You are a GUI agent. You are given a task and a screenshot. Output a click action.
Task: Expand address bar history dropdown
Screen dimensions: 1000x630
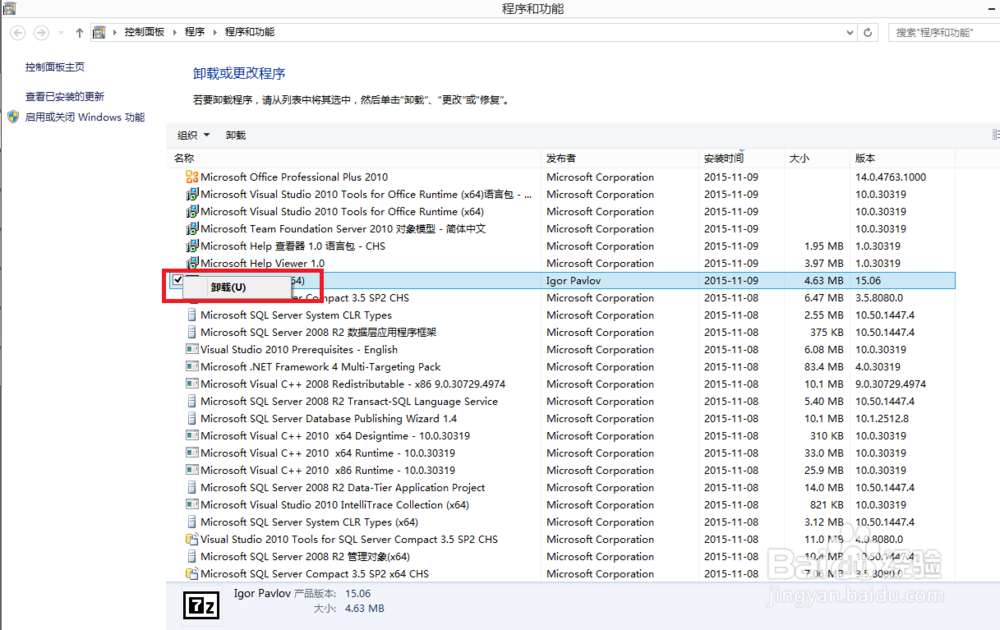click(849, 33)
